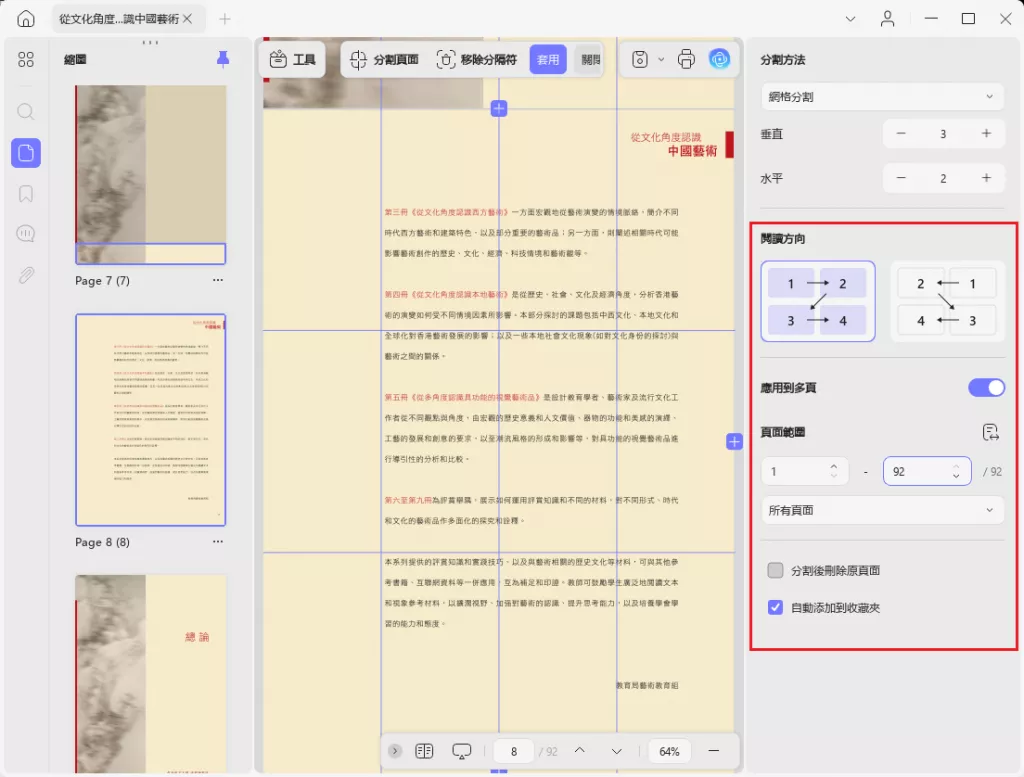Open the 所有頁面 page range dropdown
This screenshot has height=777, width=1024.
[882, 510]
